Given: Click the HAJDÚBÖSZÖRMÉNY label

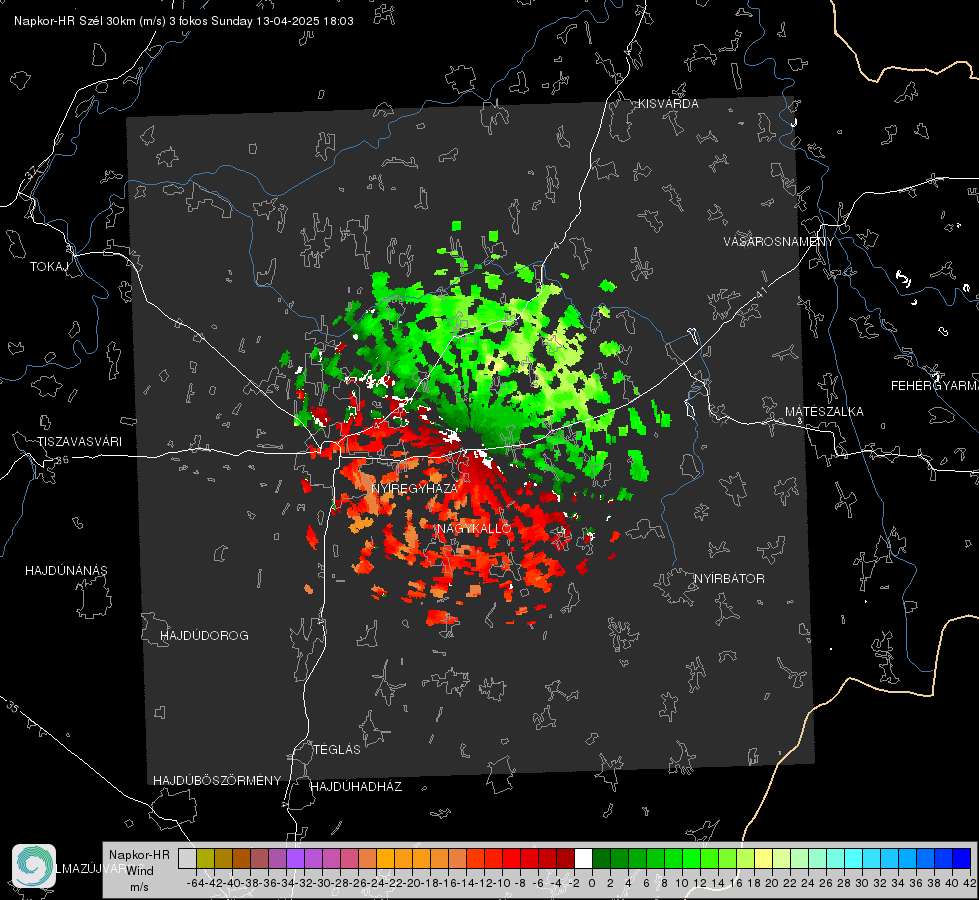Looking at the screenshot, I should coord(217,781).
